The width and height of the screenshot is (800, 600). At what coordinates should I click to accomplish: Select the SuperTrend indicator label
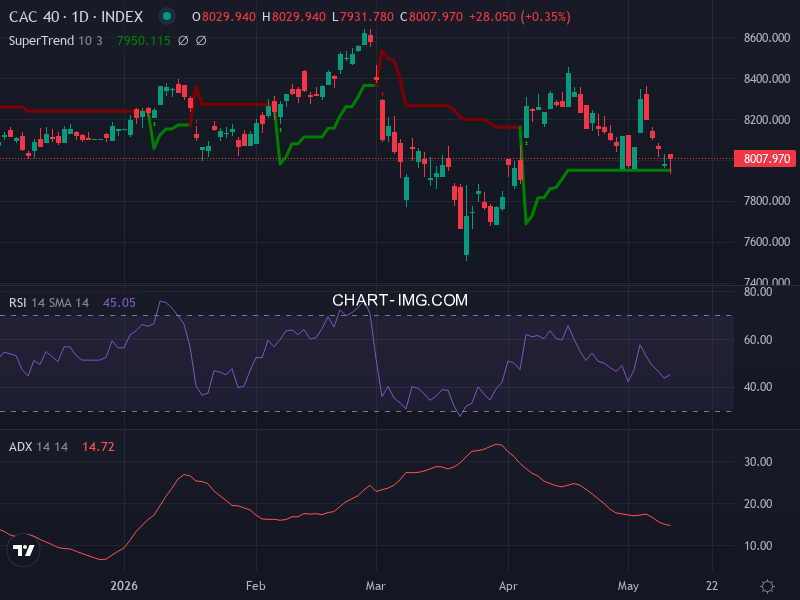(x=41, y=40)
